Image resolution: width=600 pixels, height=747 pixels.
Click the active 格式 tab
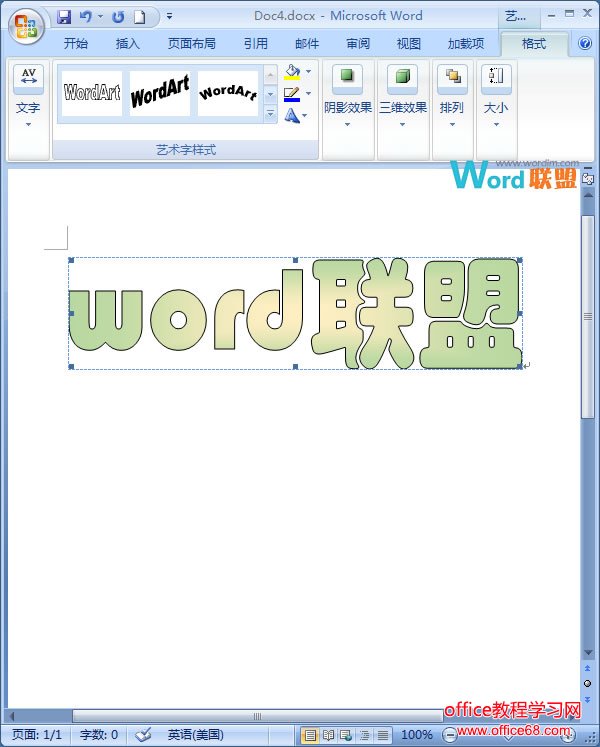click(534, 44)
